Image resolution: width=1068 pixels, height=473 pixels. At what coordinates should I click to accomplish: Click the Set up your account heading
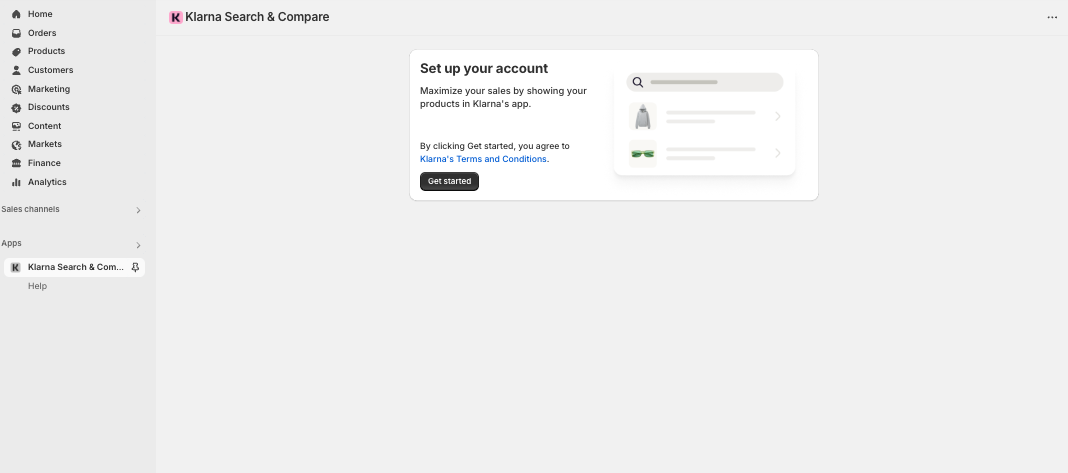(484, 69)
